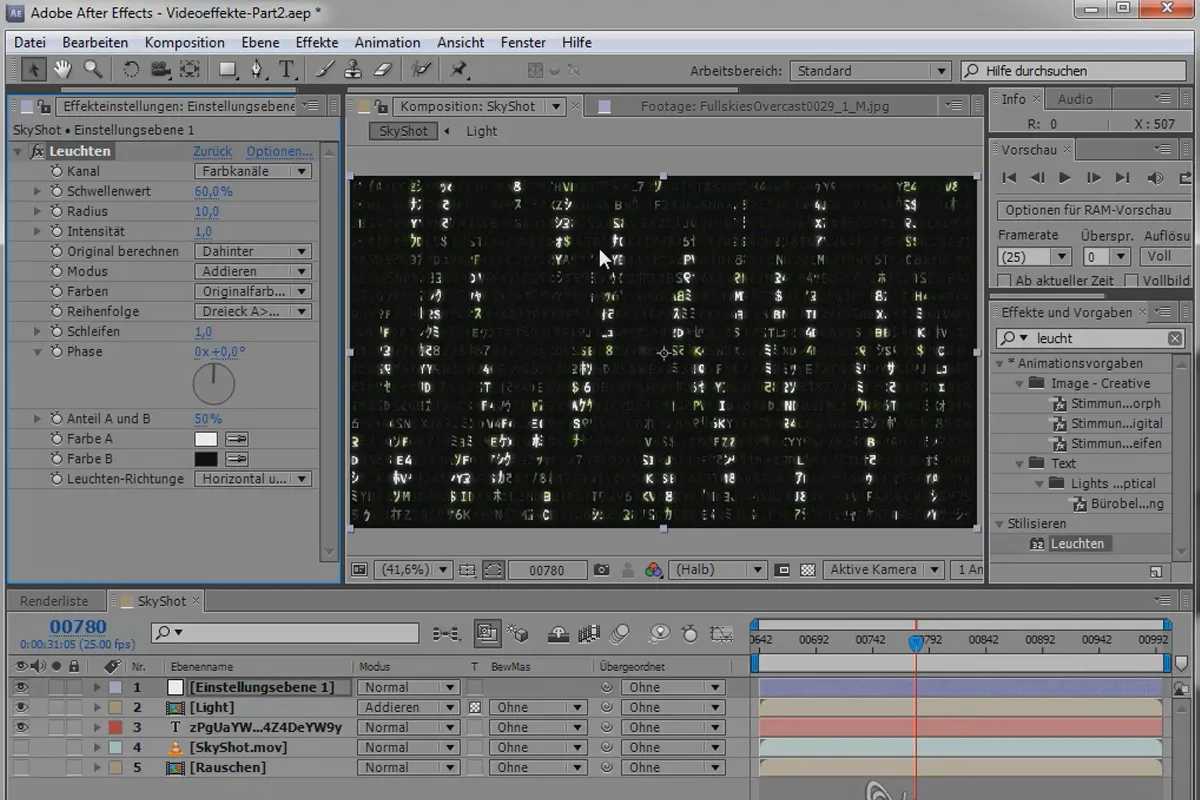Screen dimensions: 1200x800
Task: Switch to the Renderliste tab
Action: pyautogui.click(x=54, y=601)
